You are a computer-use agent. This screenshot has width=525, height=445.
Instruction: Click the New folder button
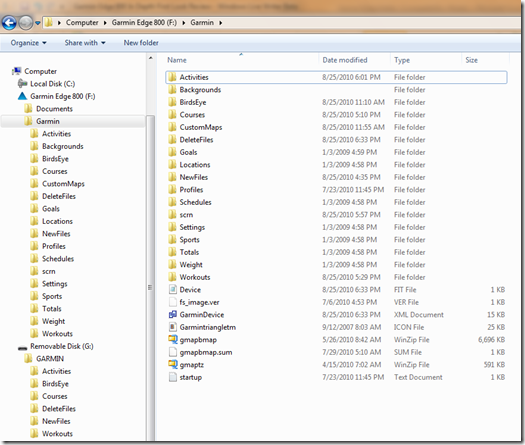pyautogui.click(x=141, y=43)
